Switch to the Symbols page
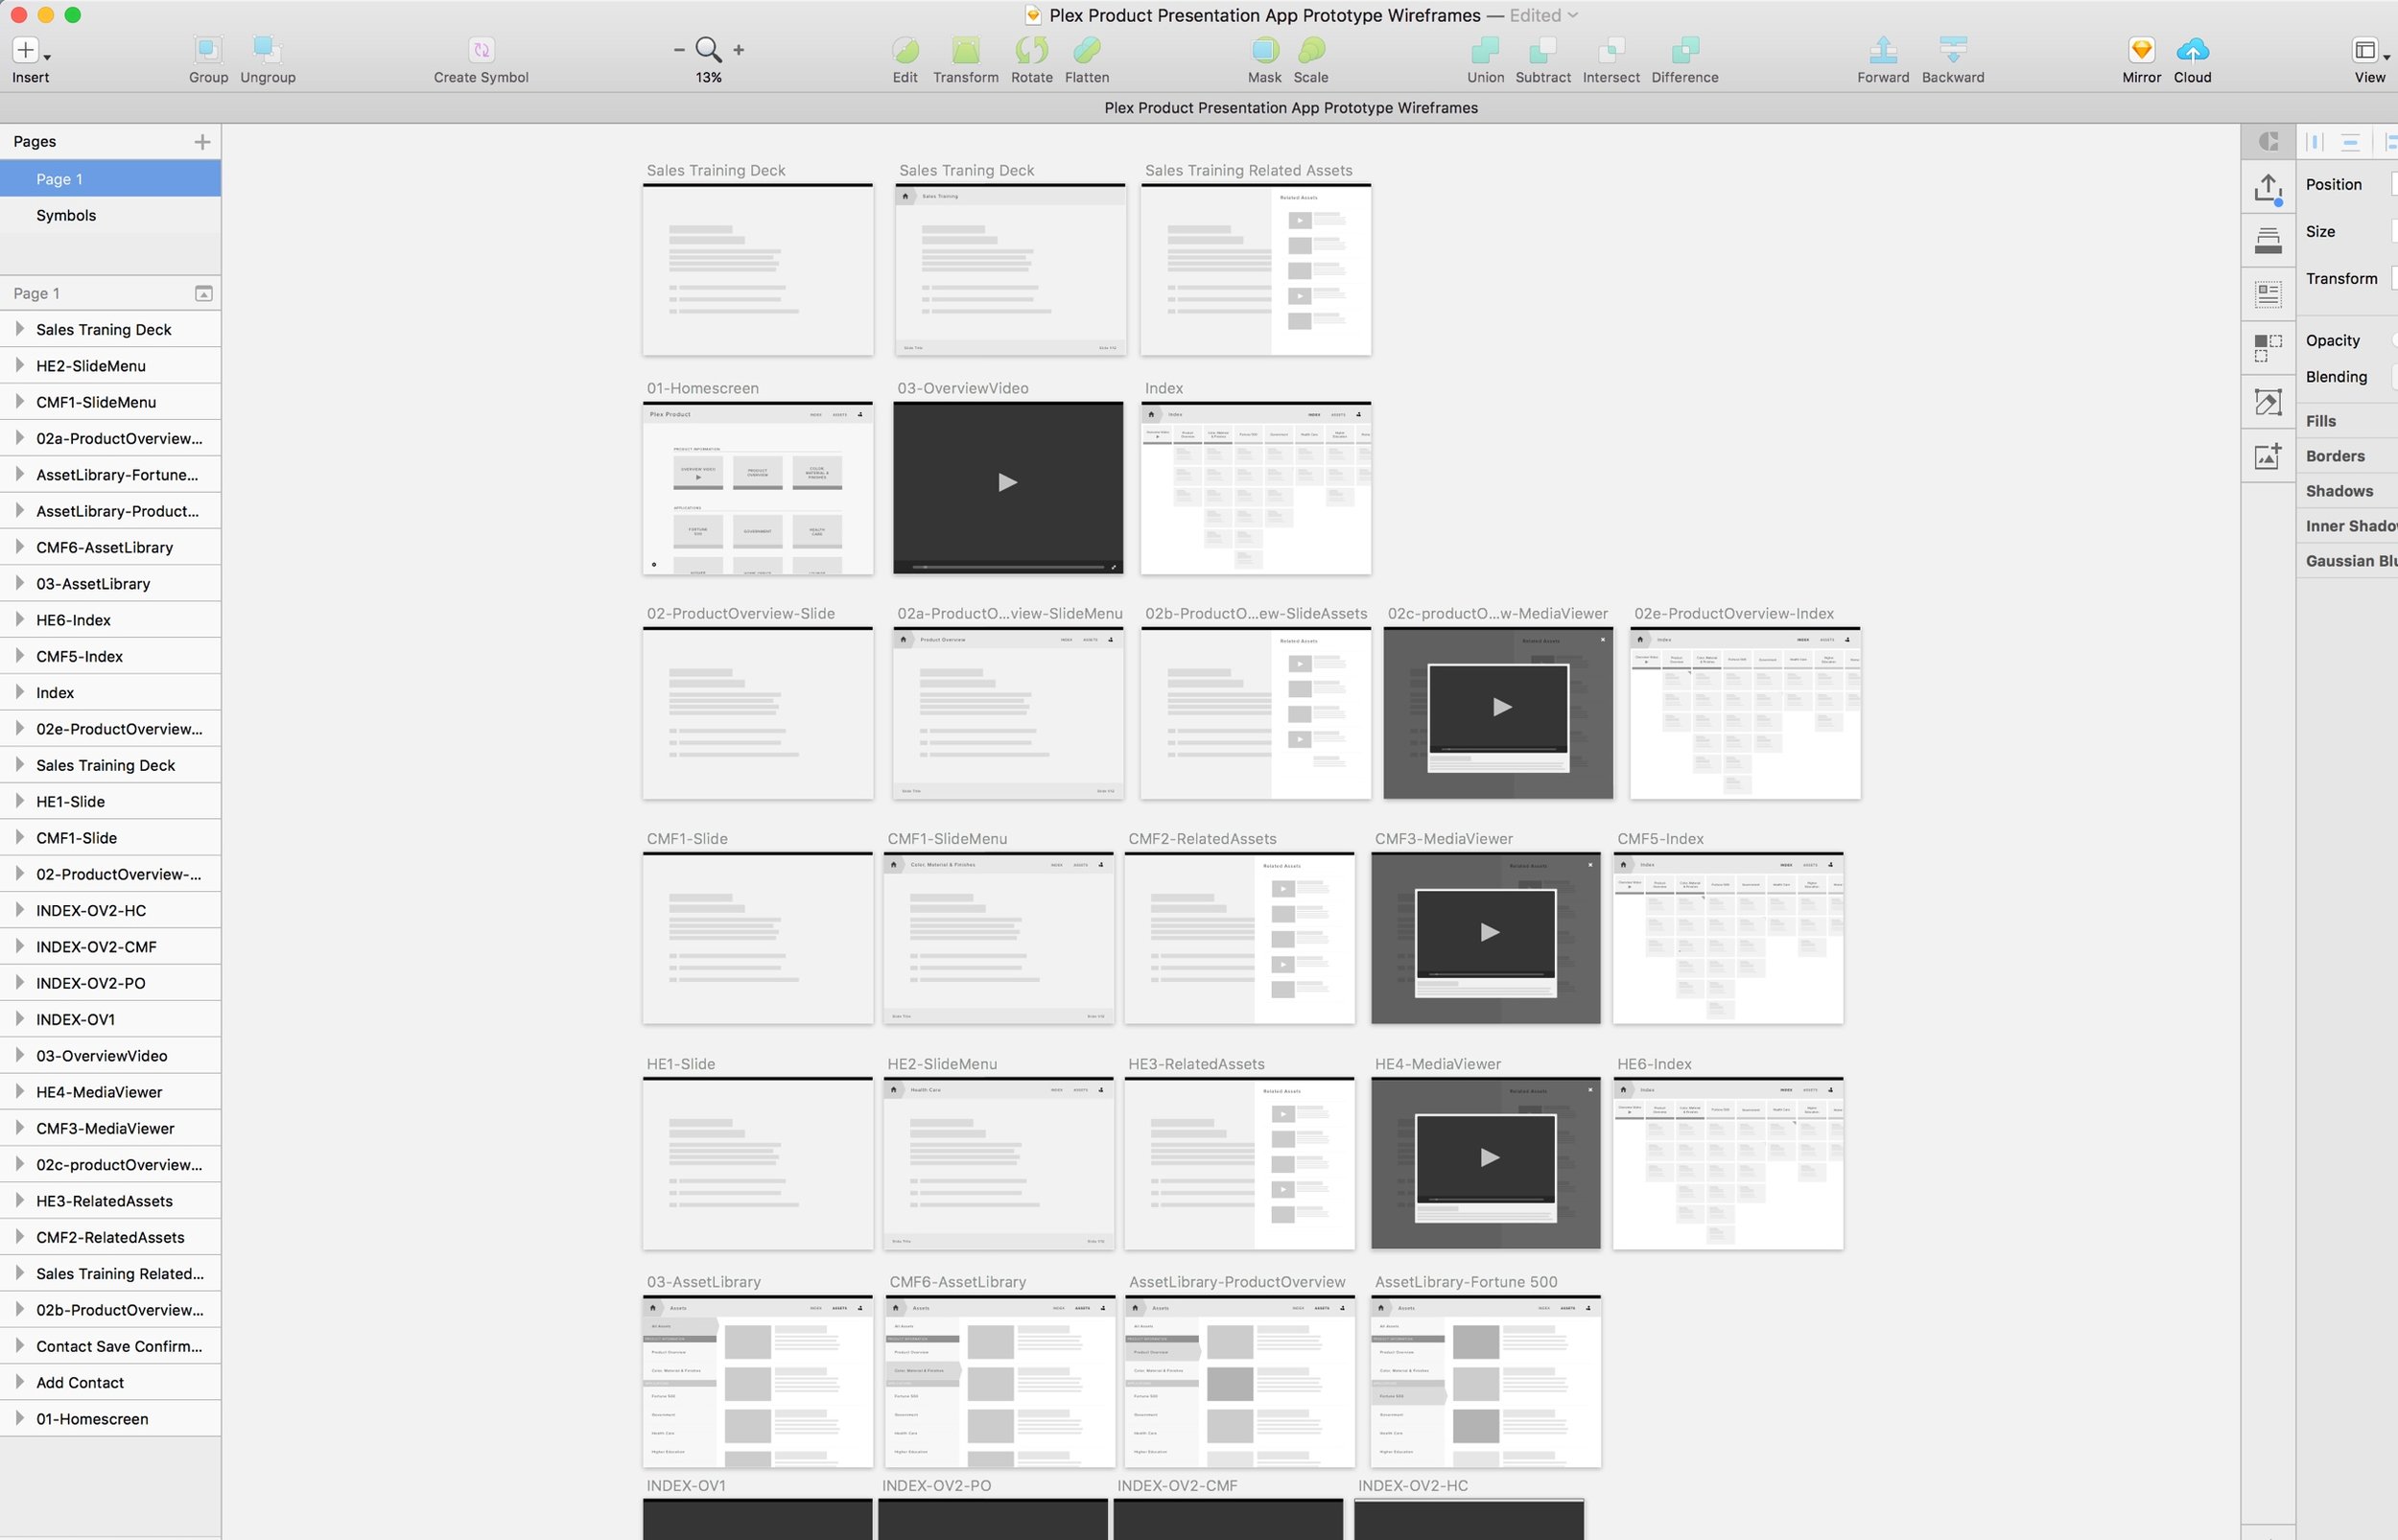Viewport: 2398px width, 1540px height. point(110,215)
